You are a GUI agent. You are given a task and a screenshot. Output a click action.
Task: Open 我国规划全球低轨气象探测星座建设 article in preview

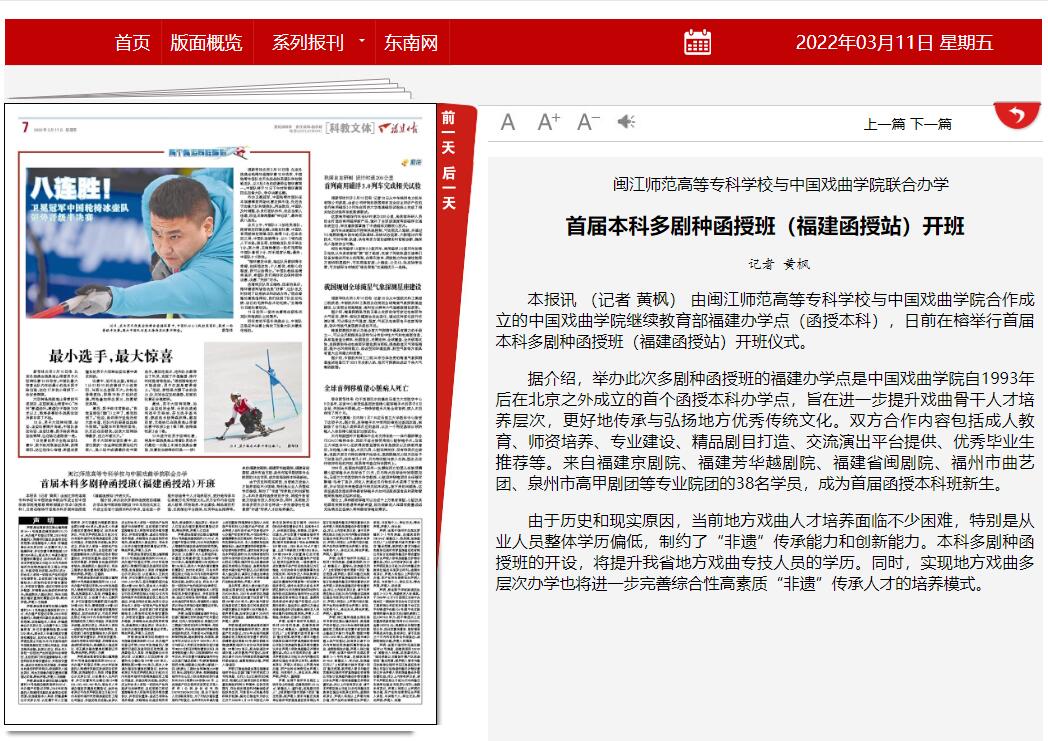(x=373, y=287)
